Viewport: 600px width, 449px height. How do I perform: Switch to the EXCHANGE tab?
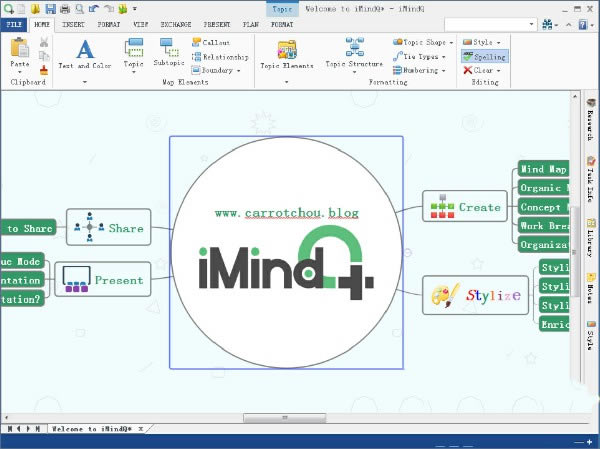176,24
